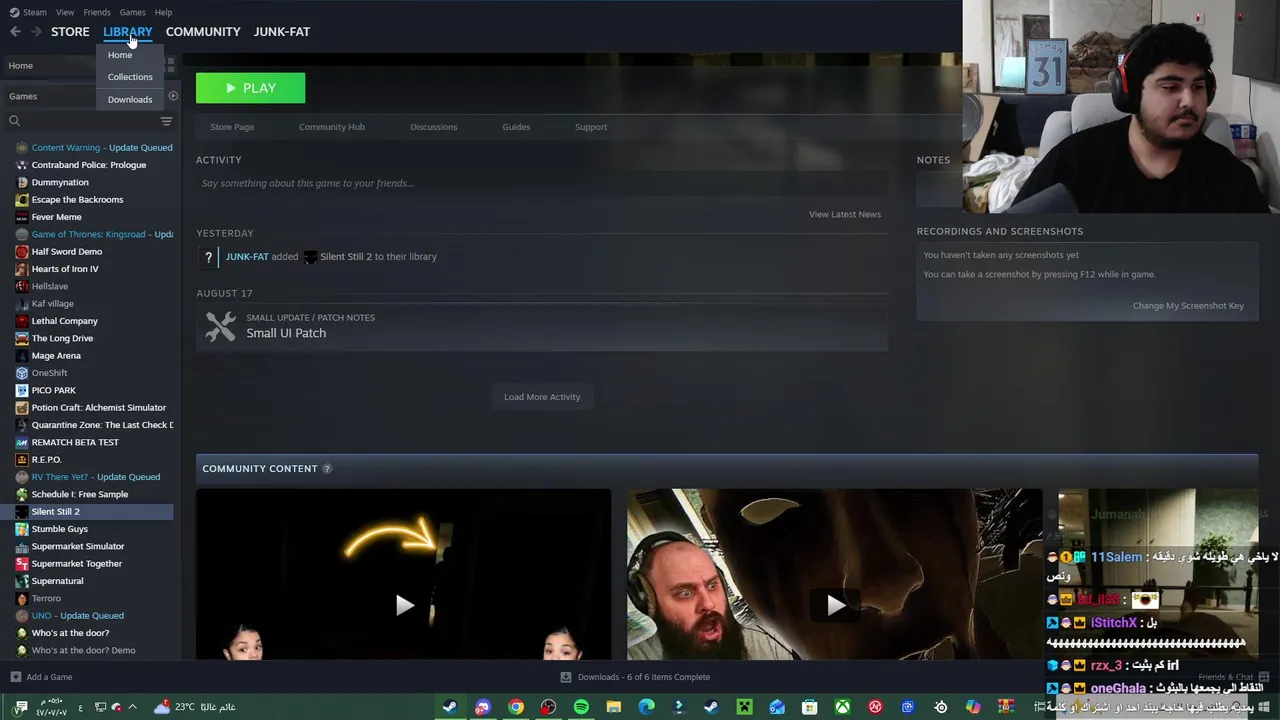The width and height of the screenshot is (1280, 720).
Task: Open the Games menu
Action: click(x=132, y=12)
